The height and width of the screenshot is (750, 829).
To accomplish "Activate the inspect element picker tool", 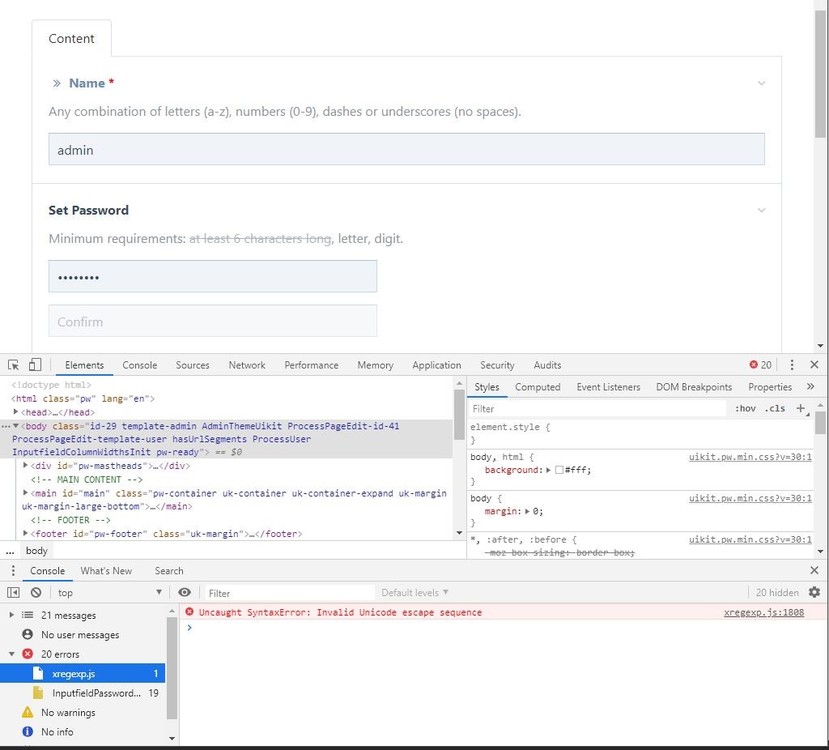I will coord(13,365).
